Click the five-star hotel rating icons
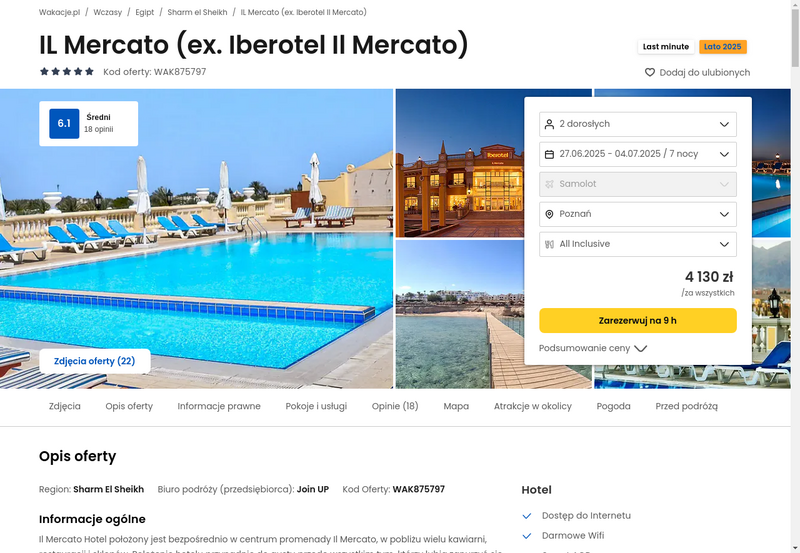 click(67, 71)
